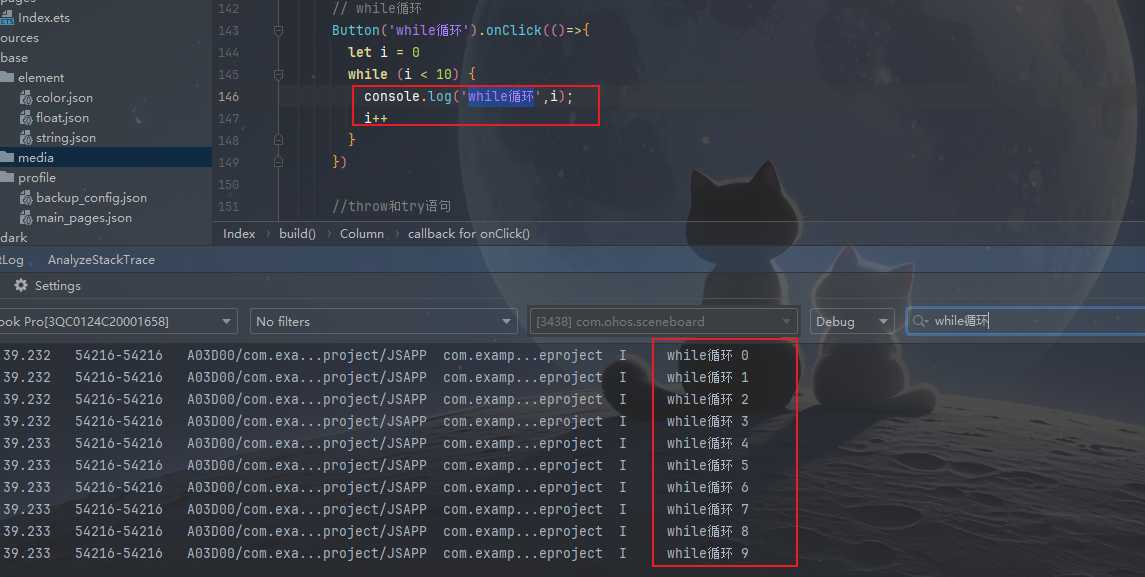The image size is (1145, 577).
Task: Click the Settings gear icon
Action: pos(21,286)
